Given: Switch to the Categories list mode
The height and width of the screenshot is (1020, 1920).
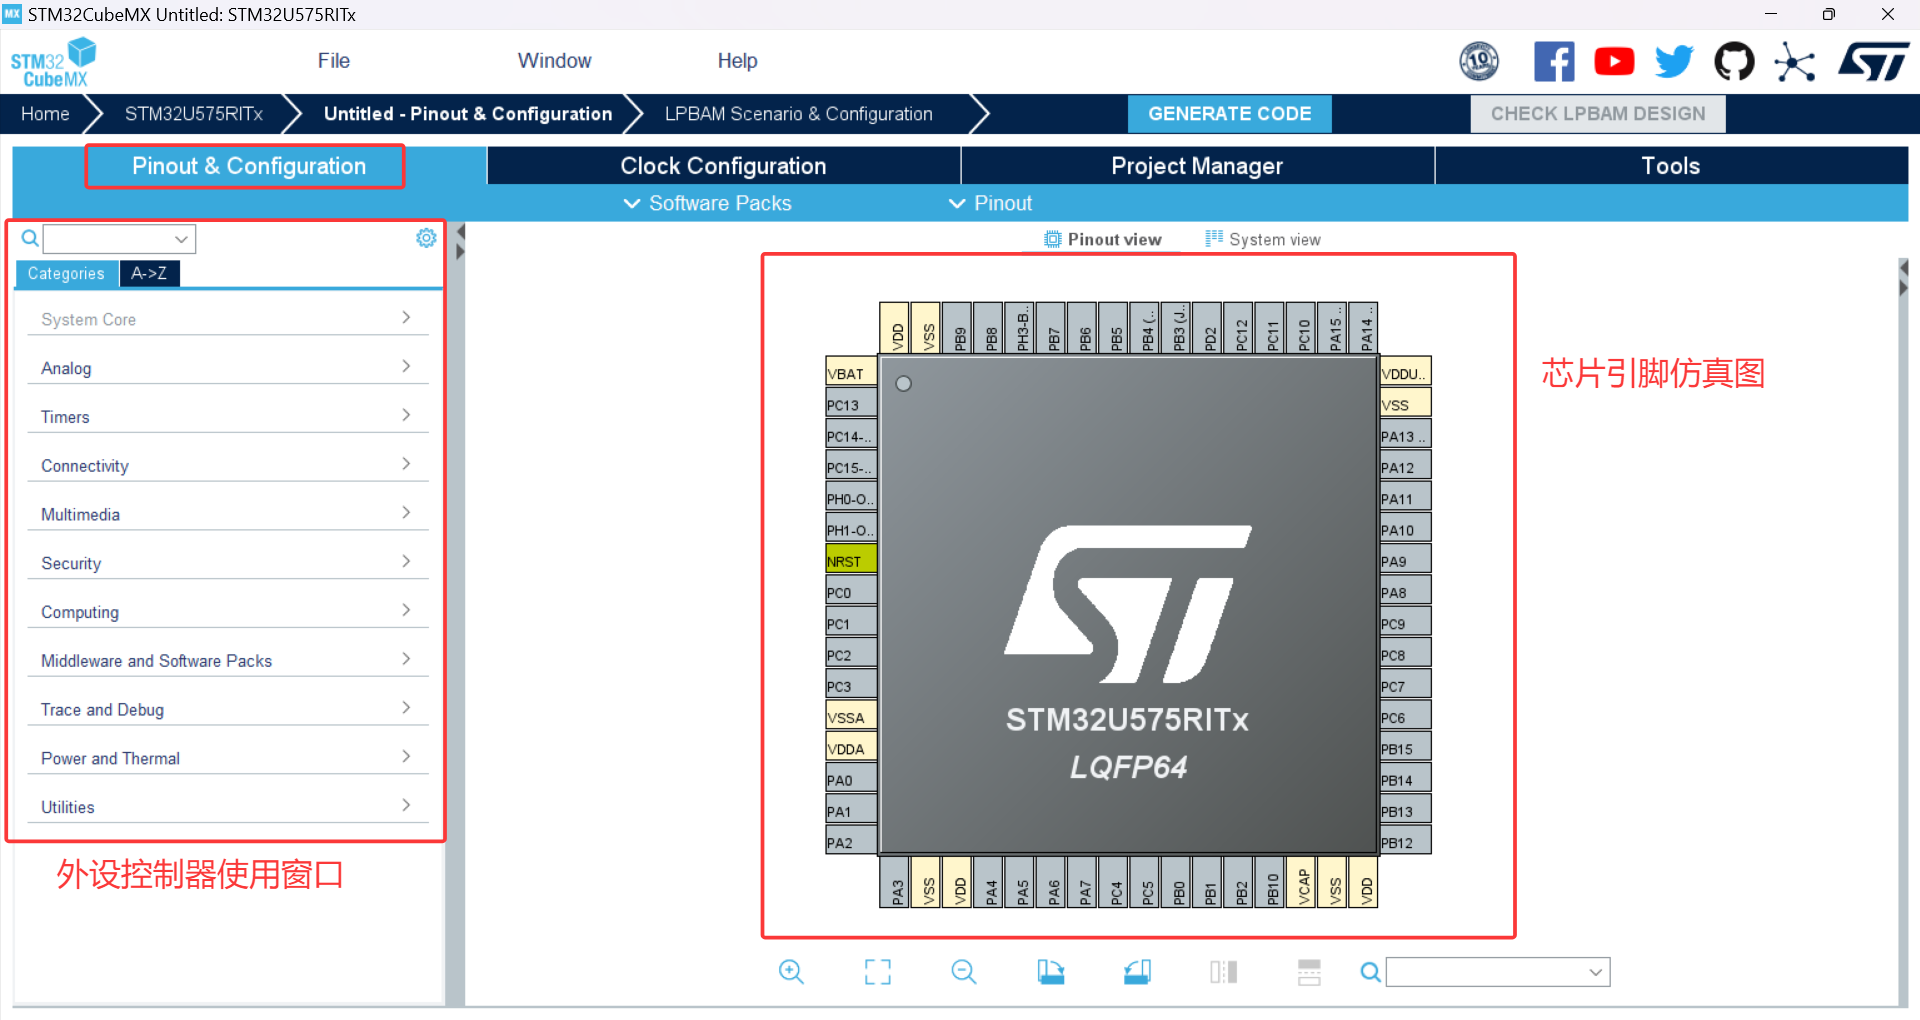Looking at the screenshot, I should (x=66, y=273).
